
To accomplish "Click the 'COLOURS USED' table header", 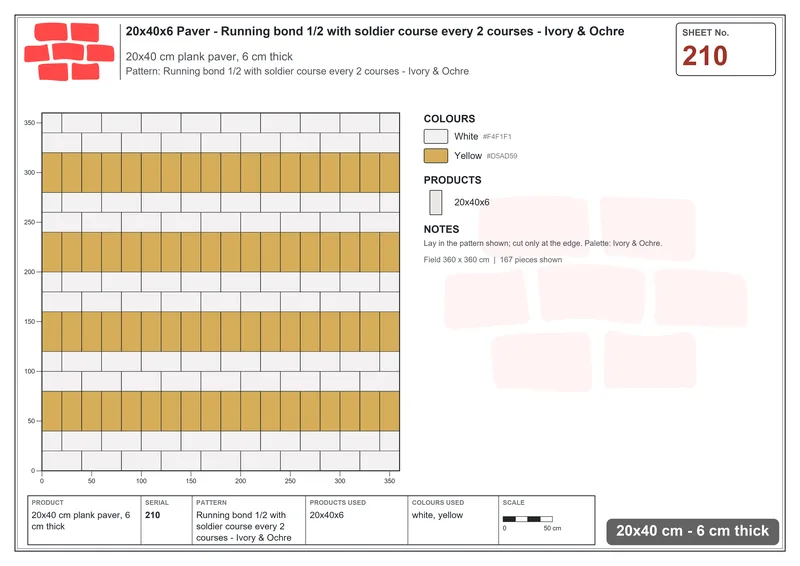I will [x=438, y=503].
